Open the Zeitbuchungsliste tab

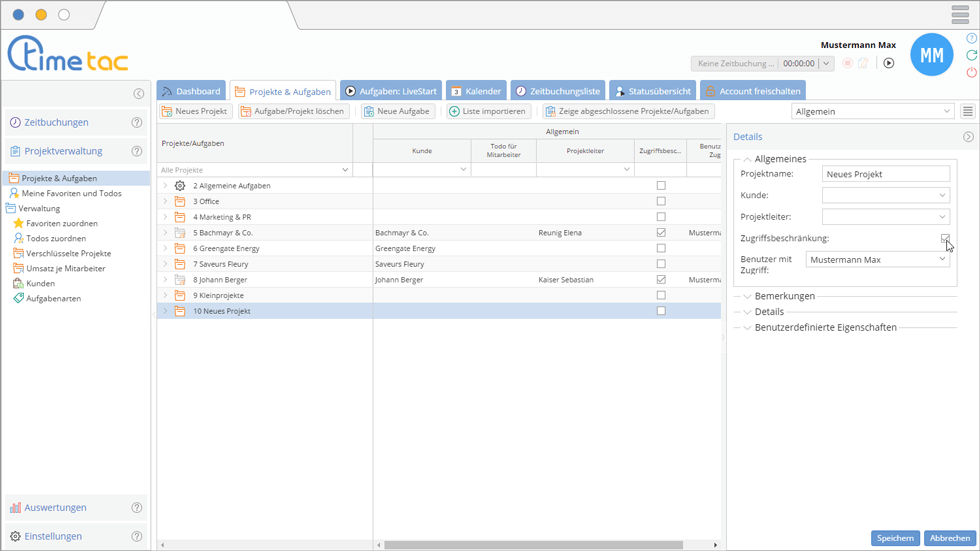[x=557, y=91]
